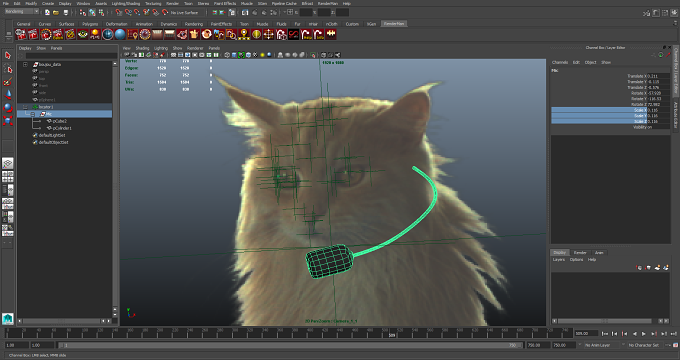
Task: Click the blue sphere RenderMan shelf icon
Action: coord(120,34)
